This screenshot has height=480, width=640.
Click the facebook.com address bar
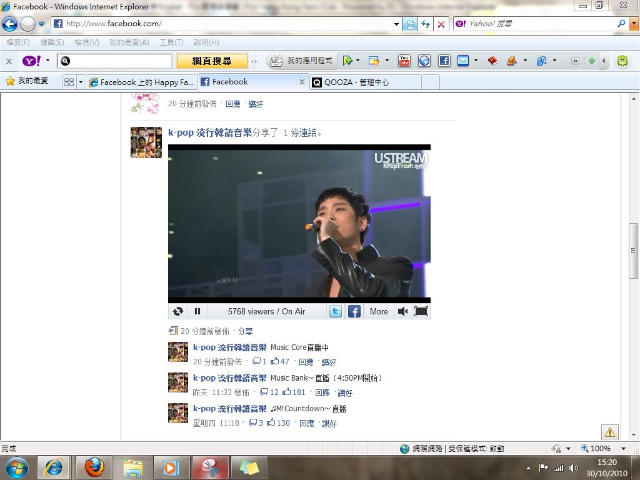[224, 24]
